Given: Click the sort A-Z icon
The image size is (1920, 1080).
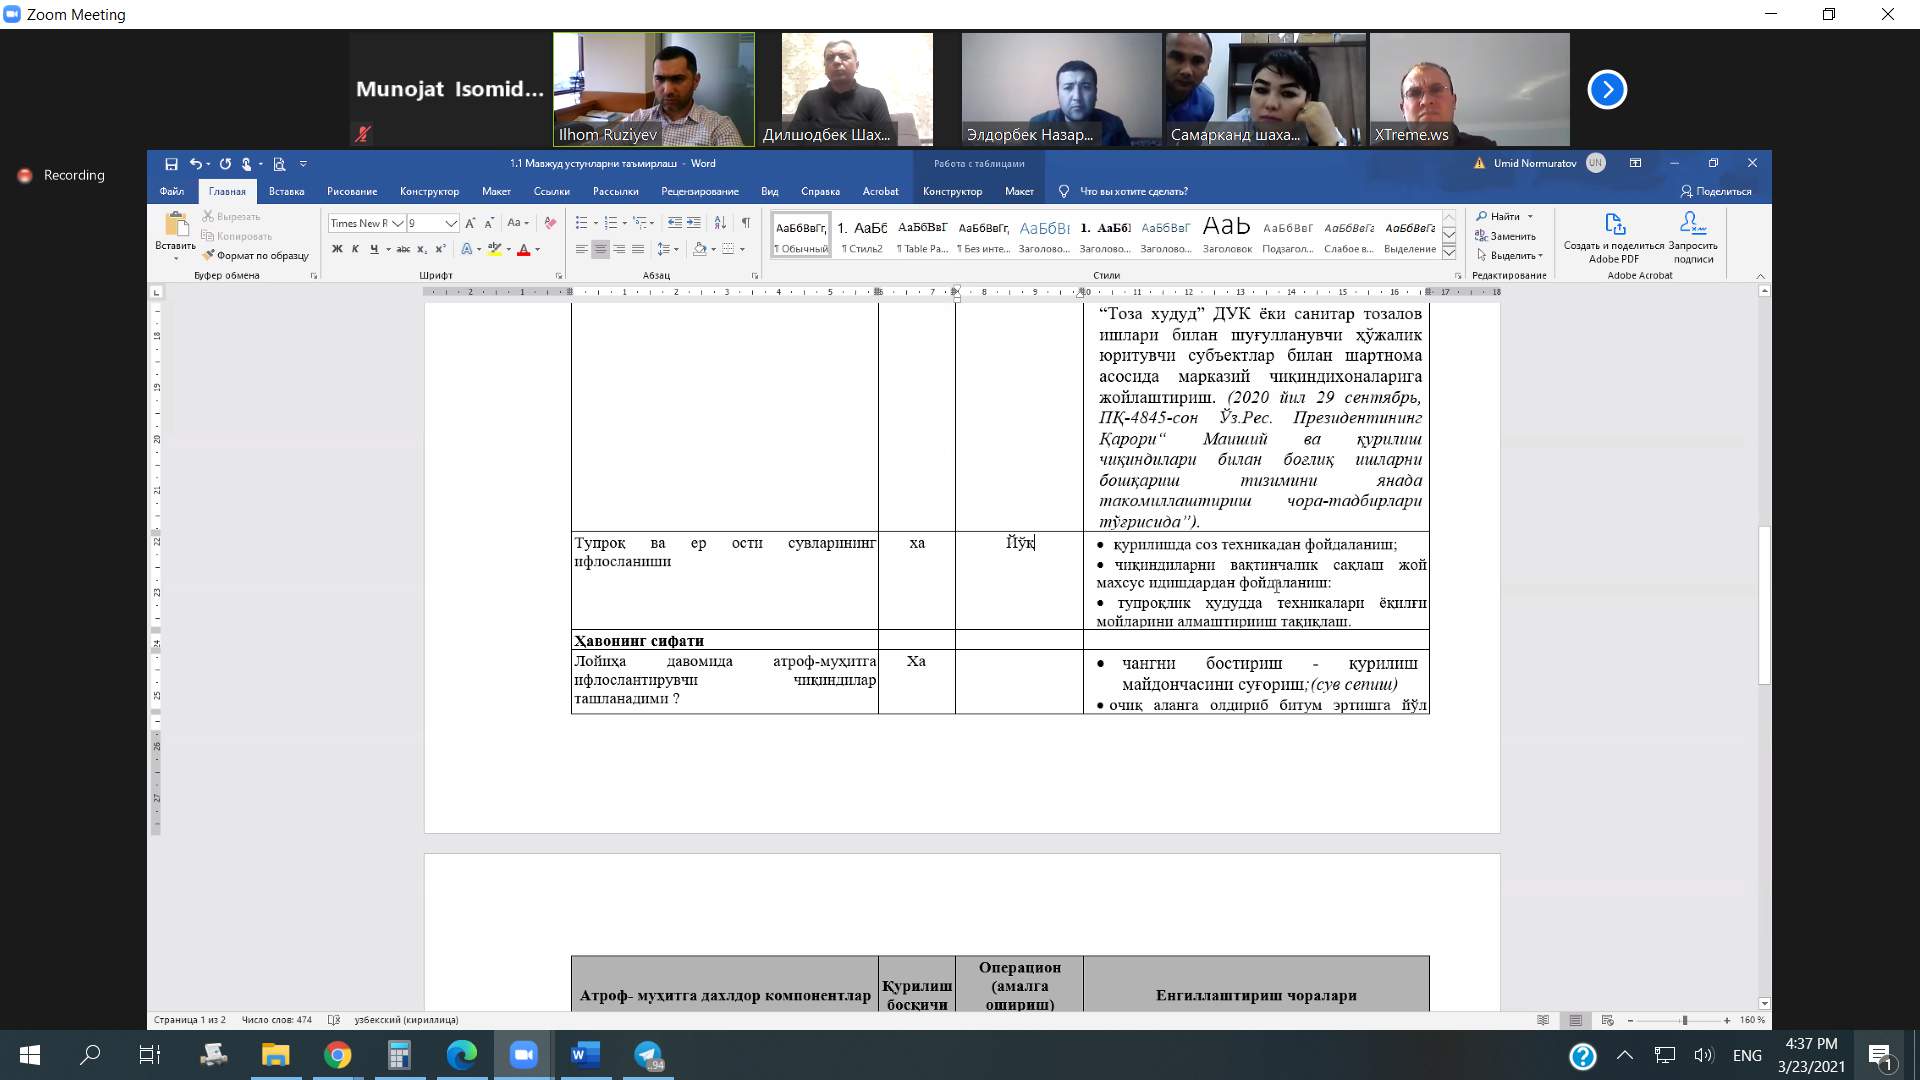Looking at the screenshot, I should click(x=720, y=223).
